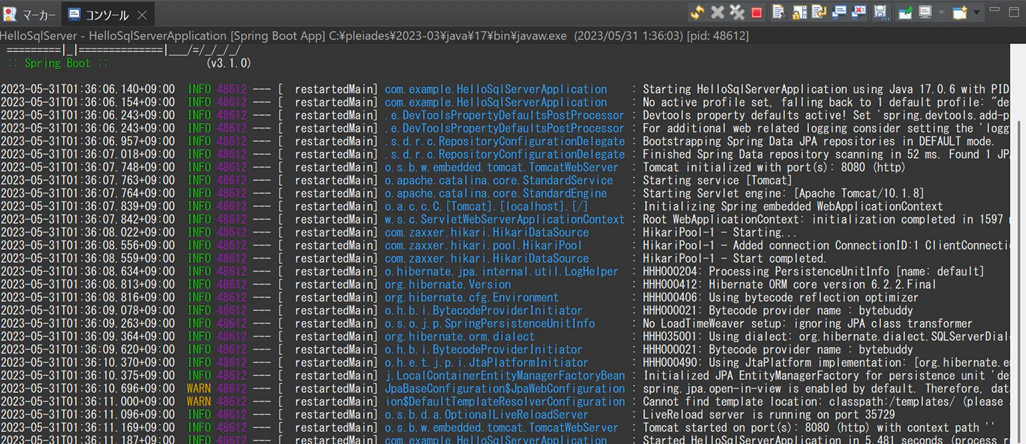The width and height of the screenshot is (1026, 444).
Task: Click the 'org.hibernate.Version' logger name
Action: 448,284
